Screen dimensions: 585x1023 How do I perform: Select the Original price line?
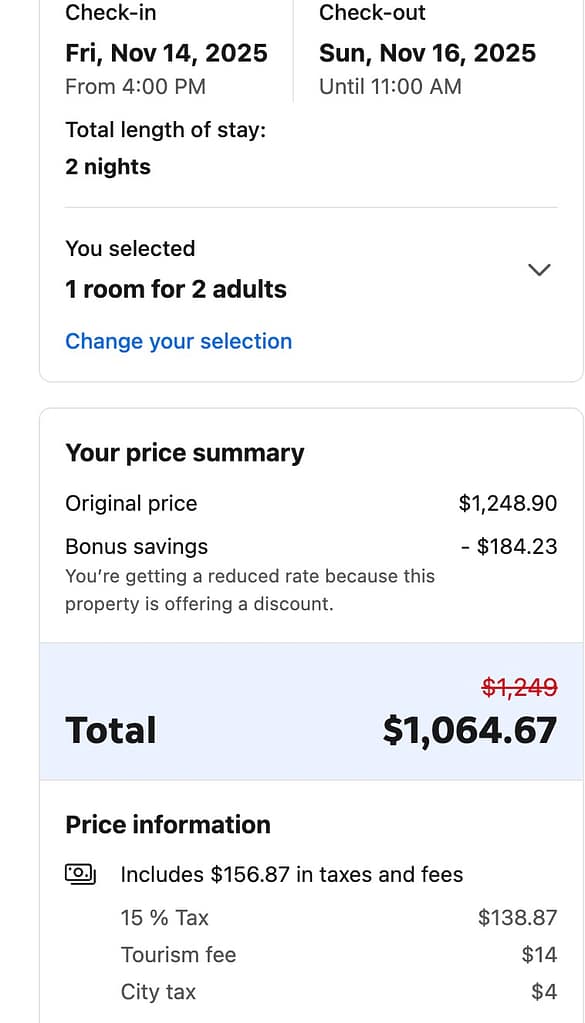[131, 503]
